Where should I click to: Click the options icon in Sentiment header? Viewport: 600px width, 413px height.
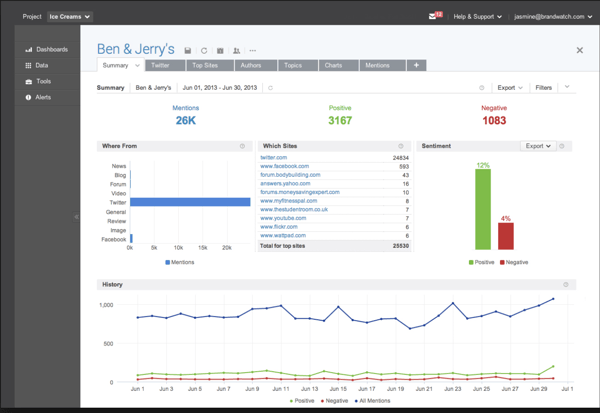point(562,146)
